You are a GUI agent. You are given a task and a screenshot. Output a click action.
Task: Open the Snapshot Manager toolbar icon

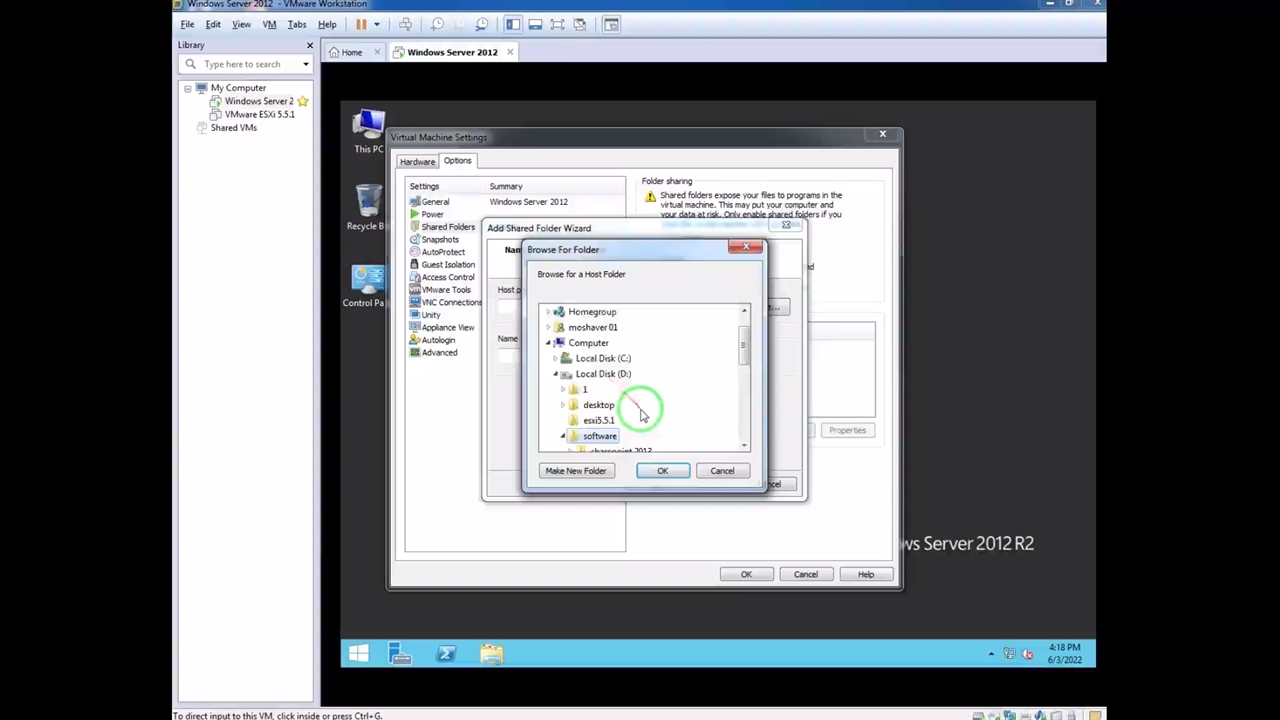click(x=482, y=24)
